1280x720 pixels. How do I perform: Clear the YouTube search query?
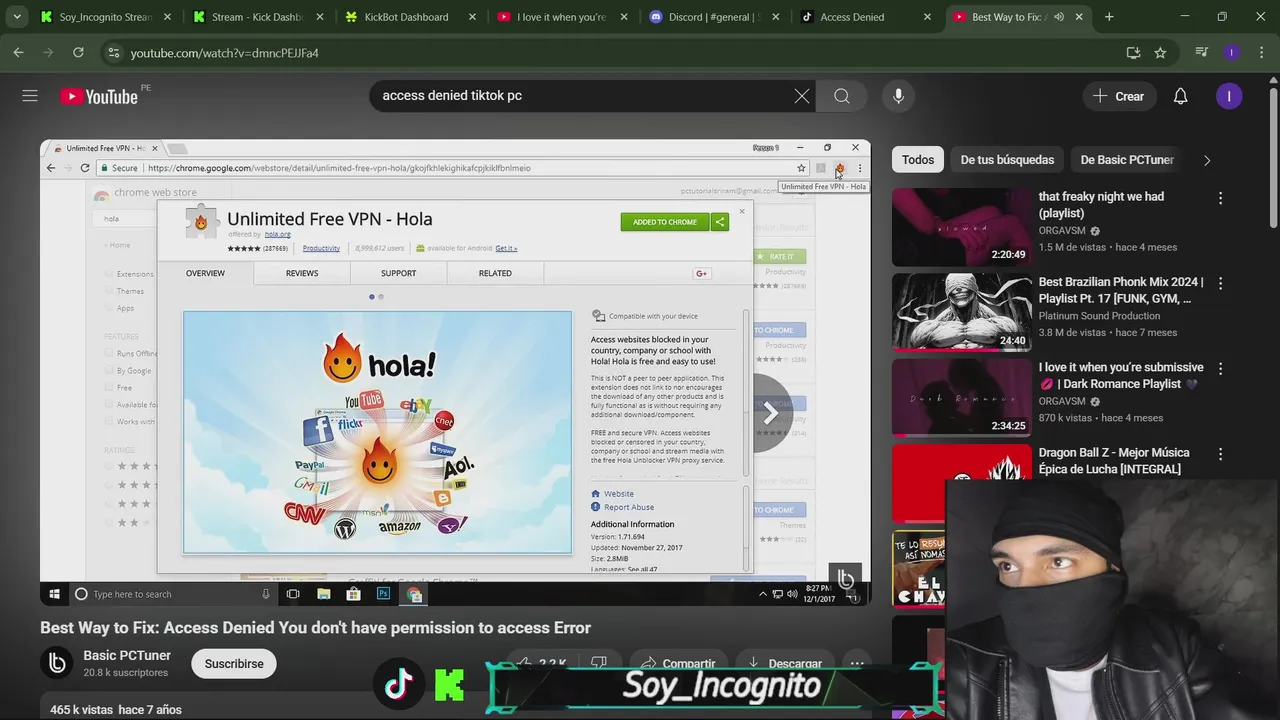(x=802, y=96)
